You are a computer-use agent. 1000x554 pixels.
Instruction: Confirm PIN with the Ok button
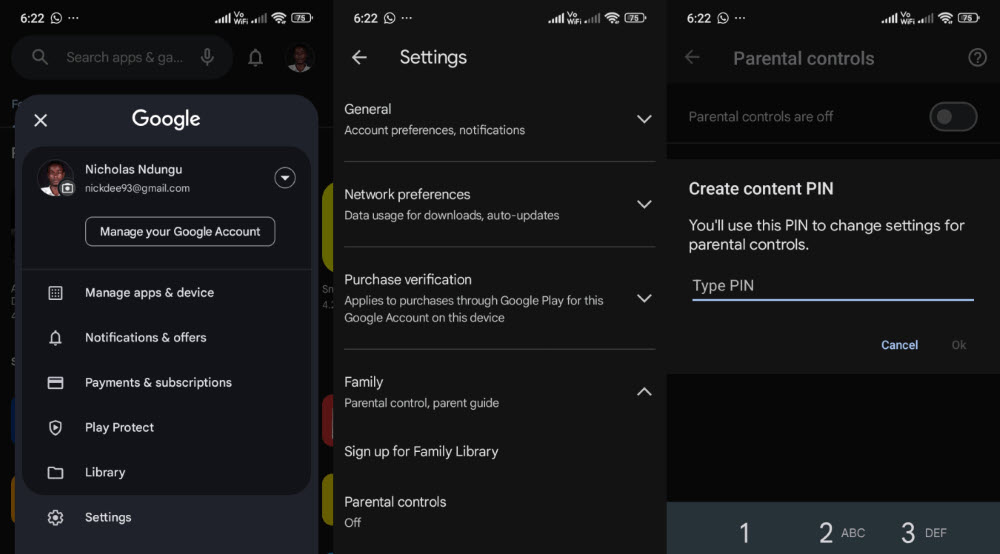(x=959, y=345)
